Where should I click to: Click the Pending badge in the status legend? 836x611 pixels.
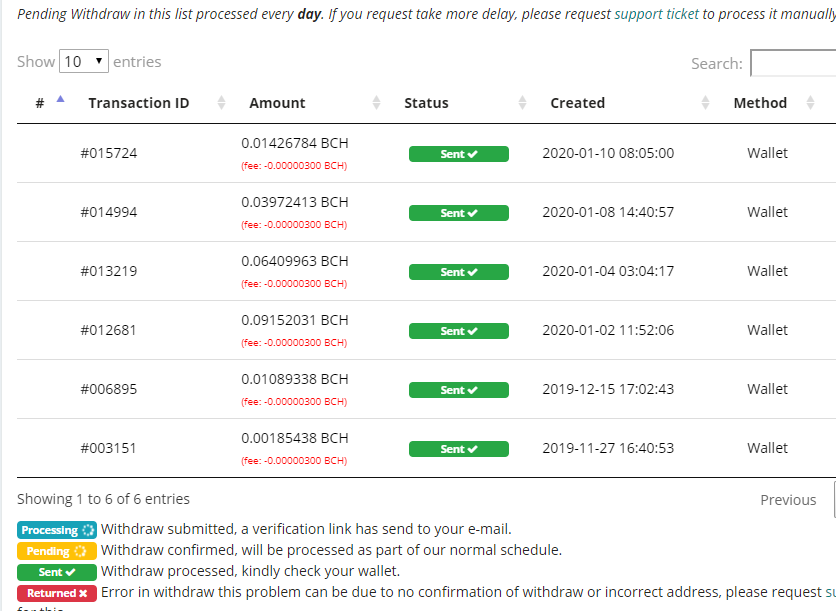56,551
